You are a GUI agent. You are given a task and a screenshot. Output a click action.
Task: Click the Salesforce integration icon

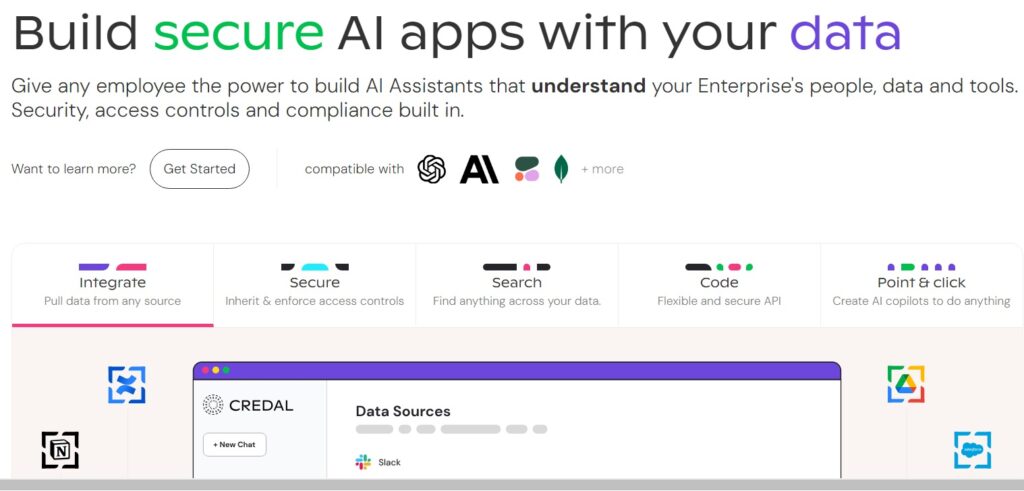point(972,450)
